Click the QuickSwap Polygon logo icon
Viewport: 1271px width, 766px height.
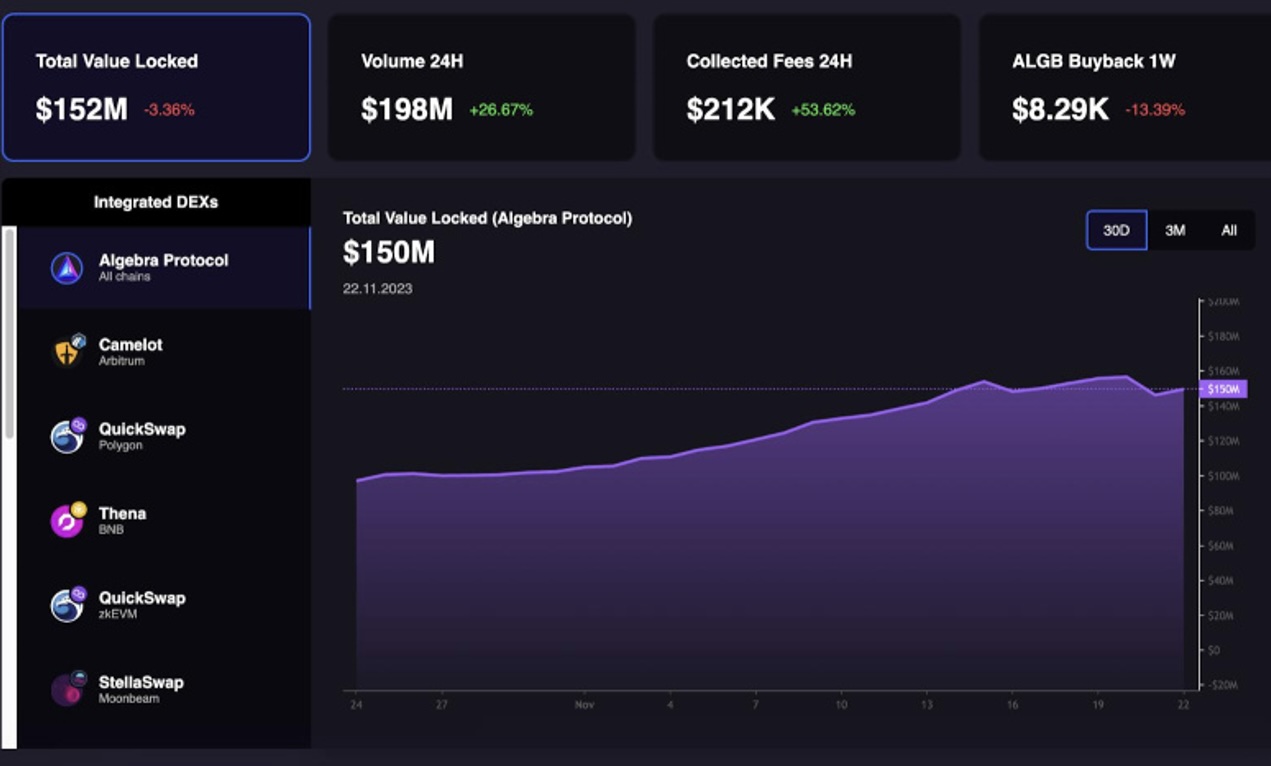pos(67,436)
